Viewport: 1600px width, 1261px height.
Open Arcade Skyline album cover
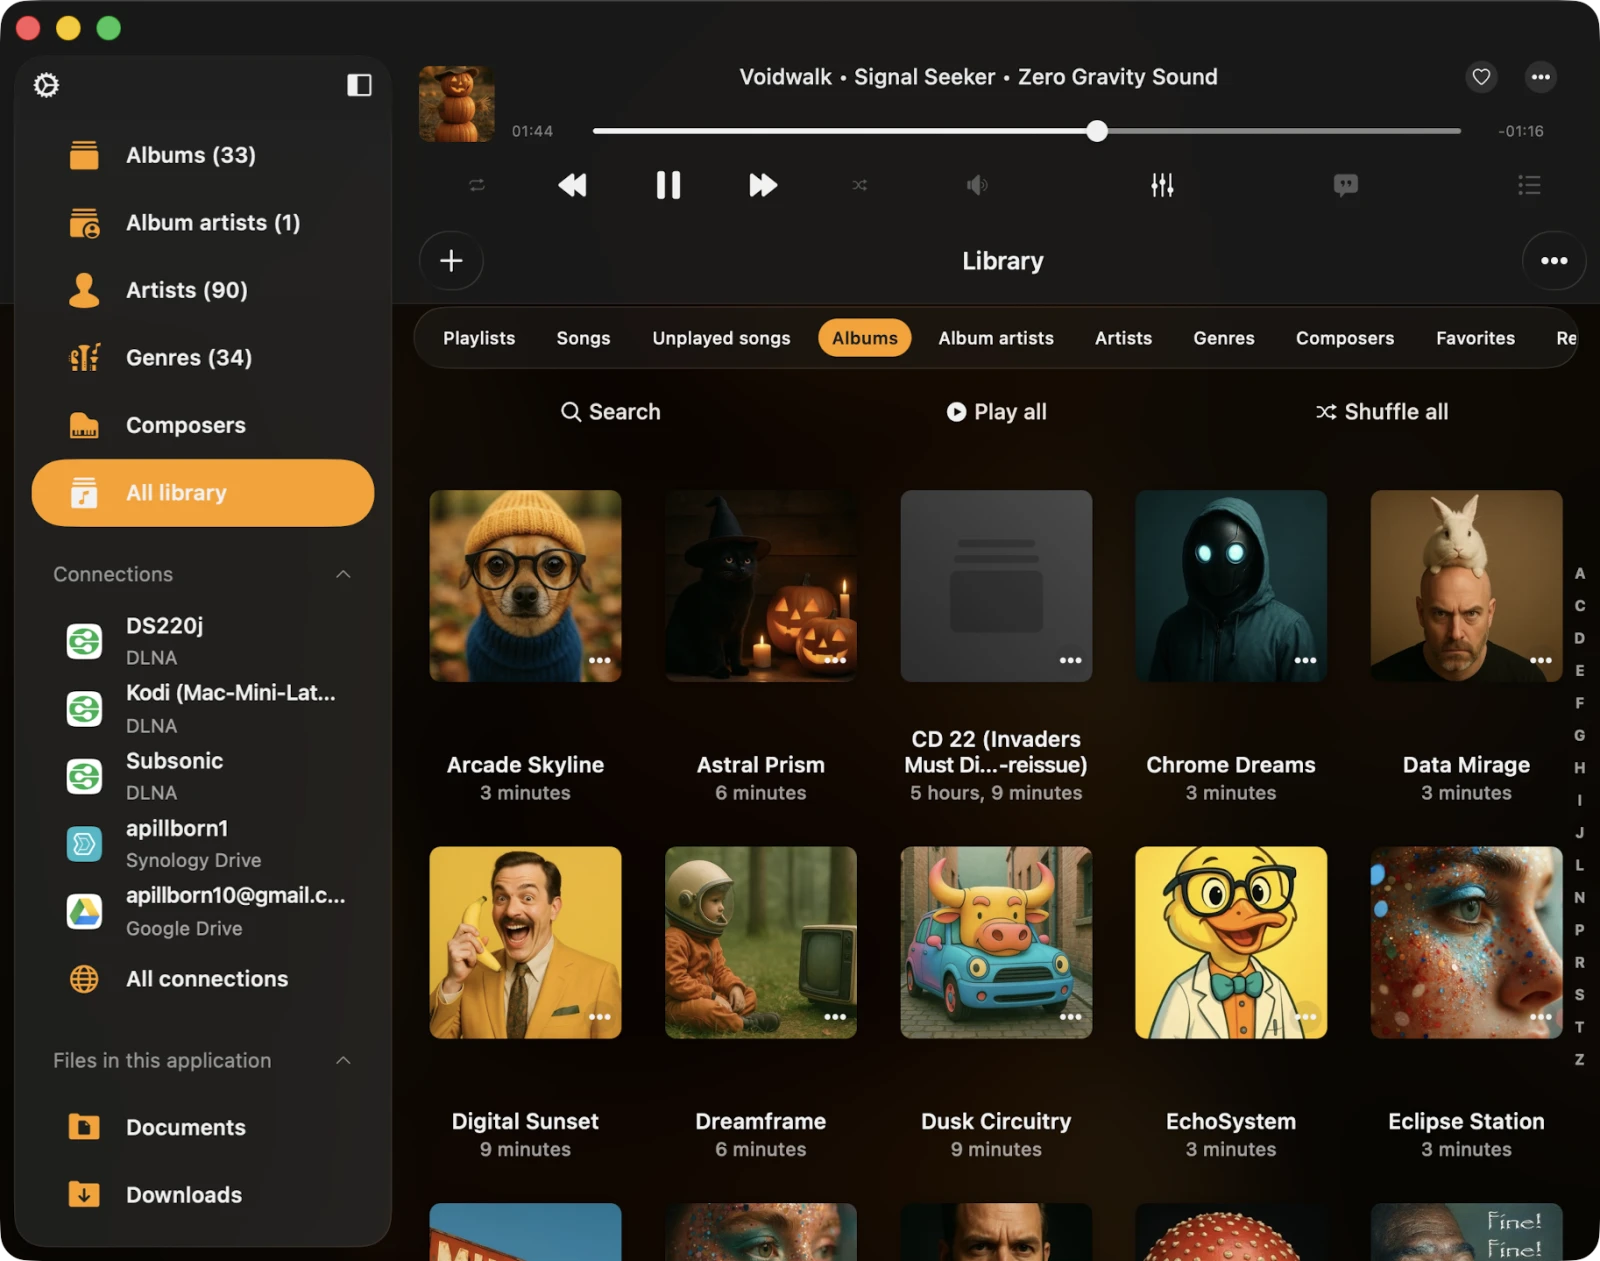coord(525,586)
